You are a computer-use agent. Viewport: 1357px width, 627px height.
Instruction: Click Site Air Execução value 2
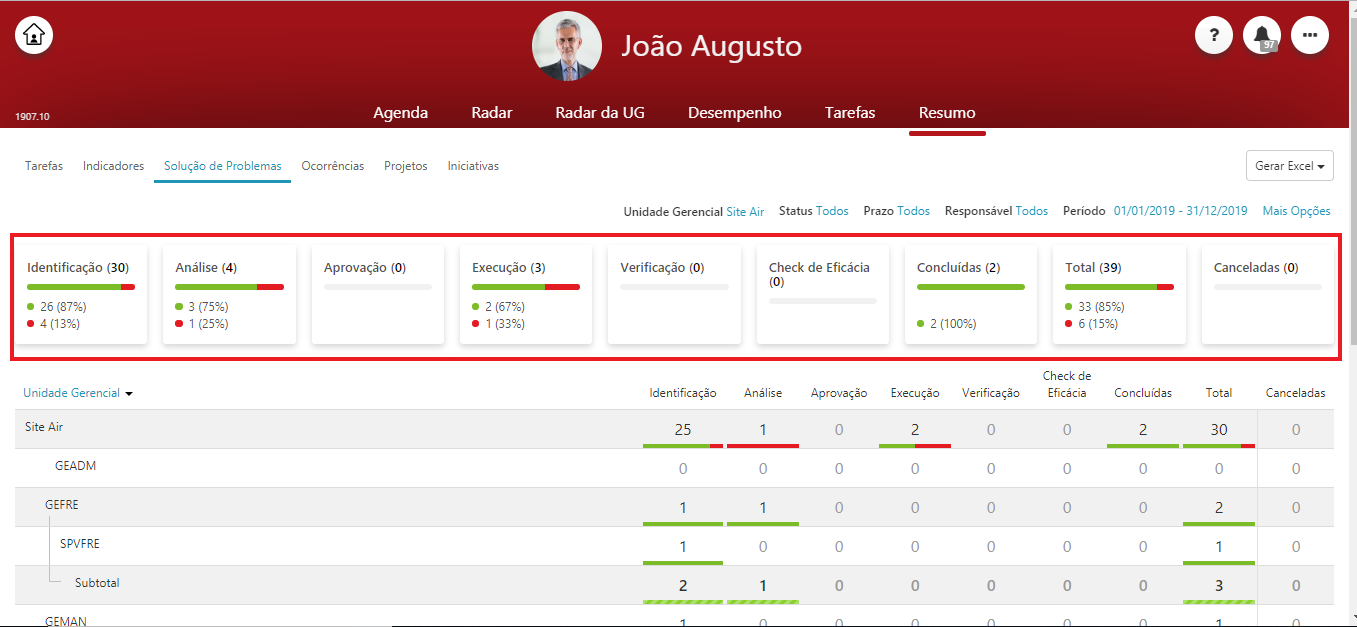click(915, 430)
